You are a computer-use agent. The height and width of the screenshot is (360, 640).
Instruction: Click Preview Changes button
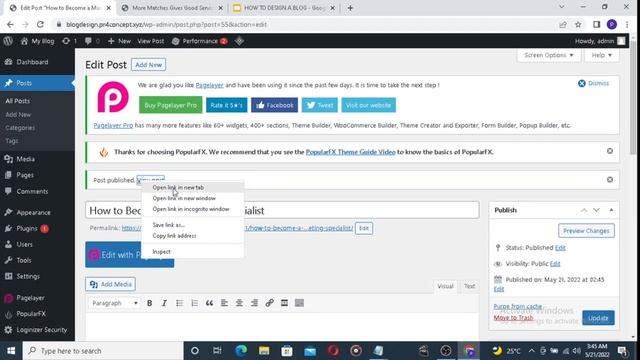tap(586, 231)
